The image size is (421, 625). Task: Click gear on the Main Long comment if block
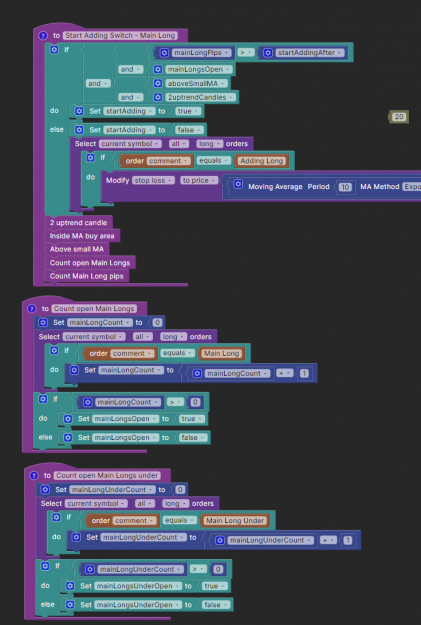(x=54, y=350)
